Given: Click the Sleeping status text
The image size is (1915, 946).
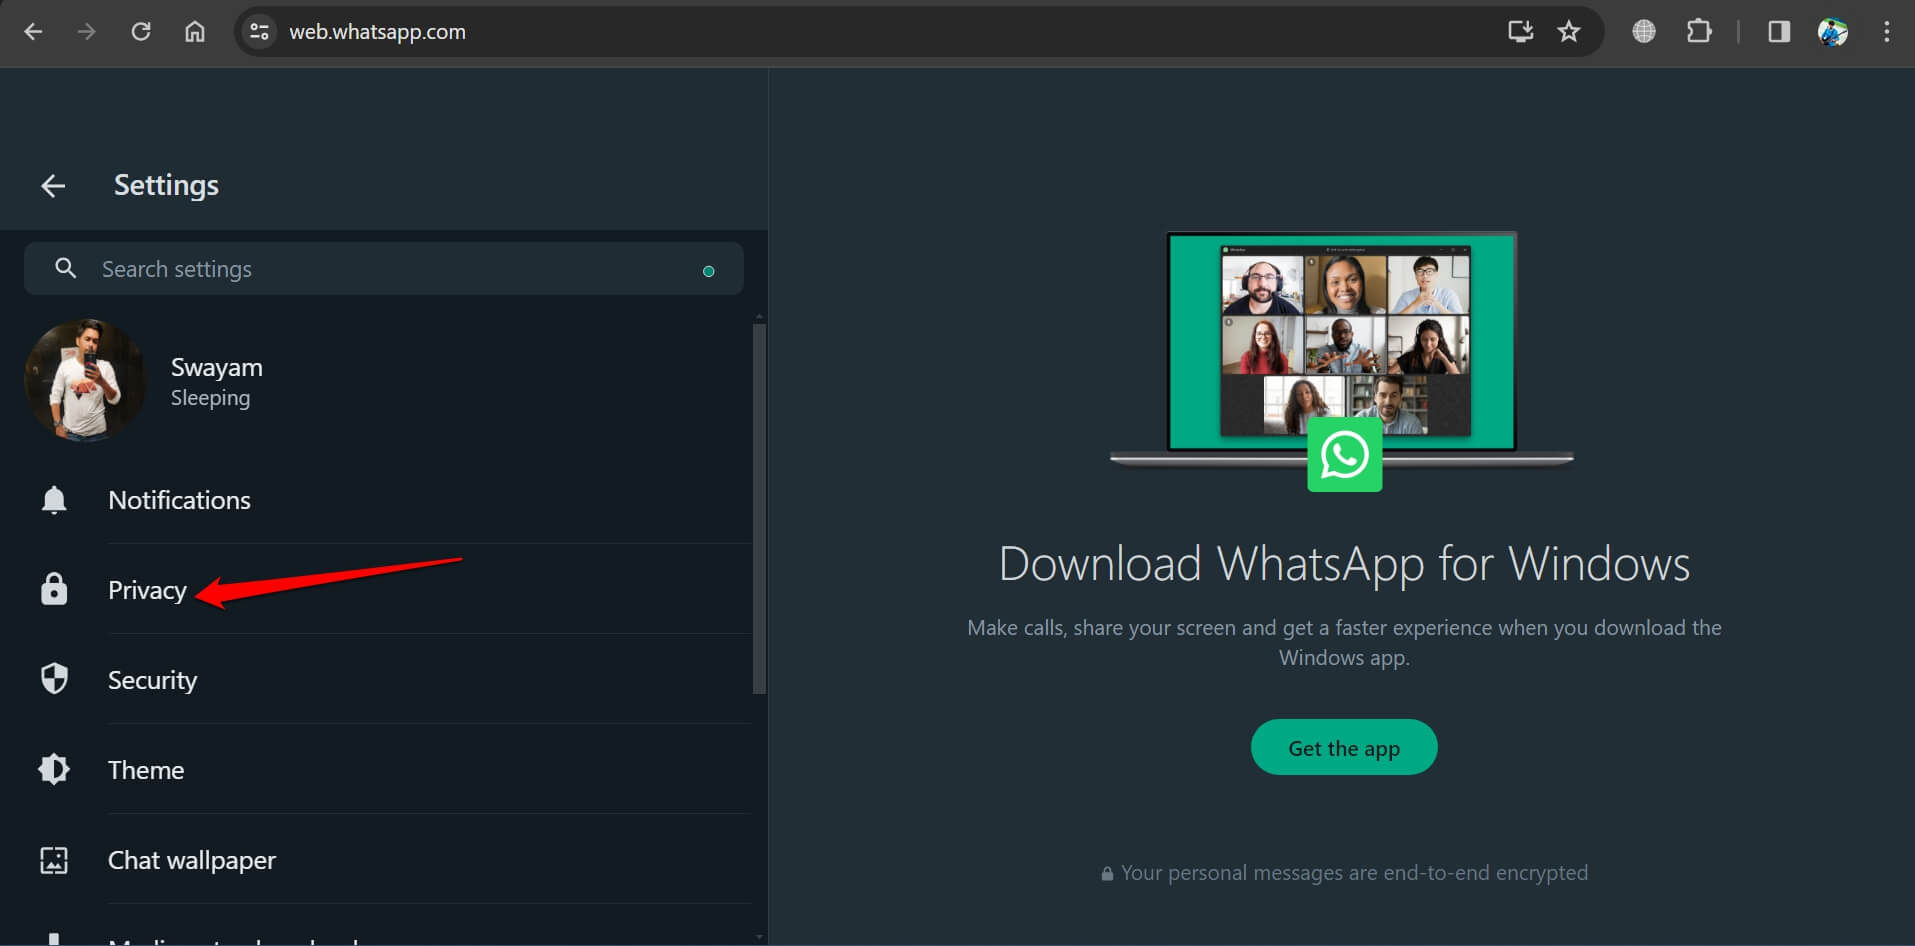Looking at the screenshot, I should (x=211, y=398).
